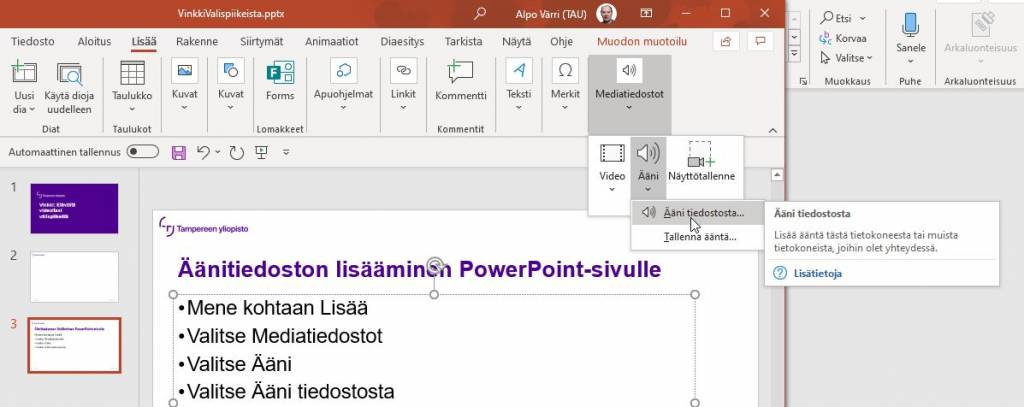Click the share icon in ribbon
This screenshot has width=1024, height=407.
tap(726, 41)
